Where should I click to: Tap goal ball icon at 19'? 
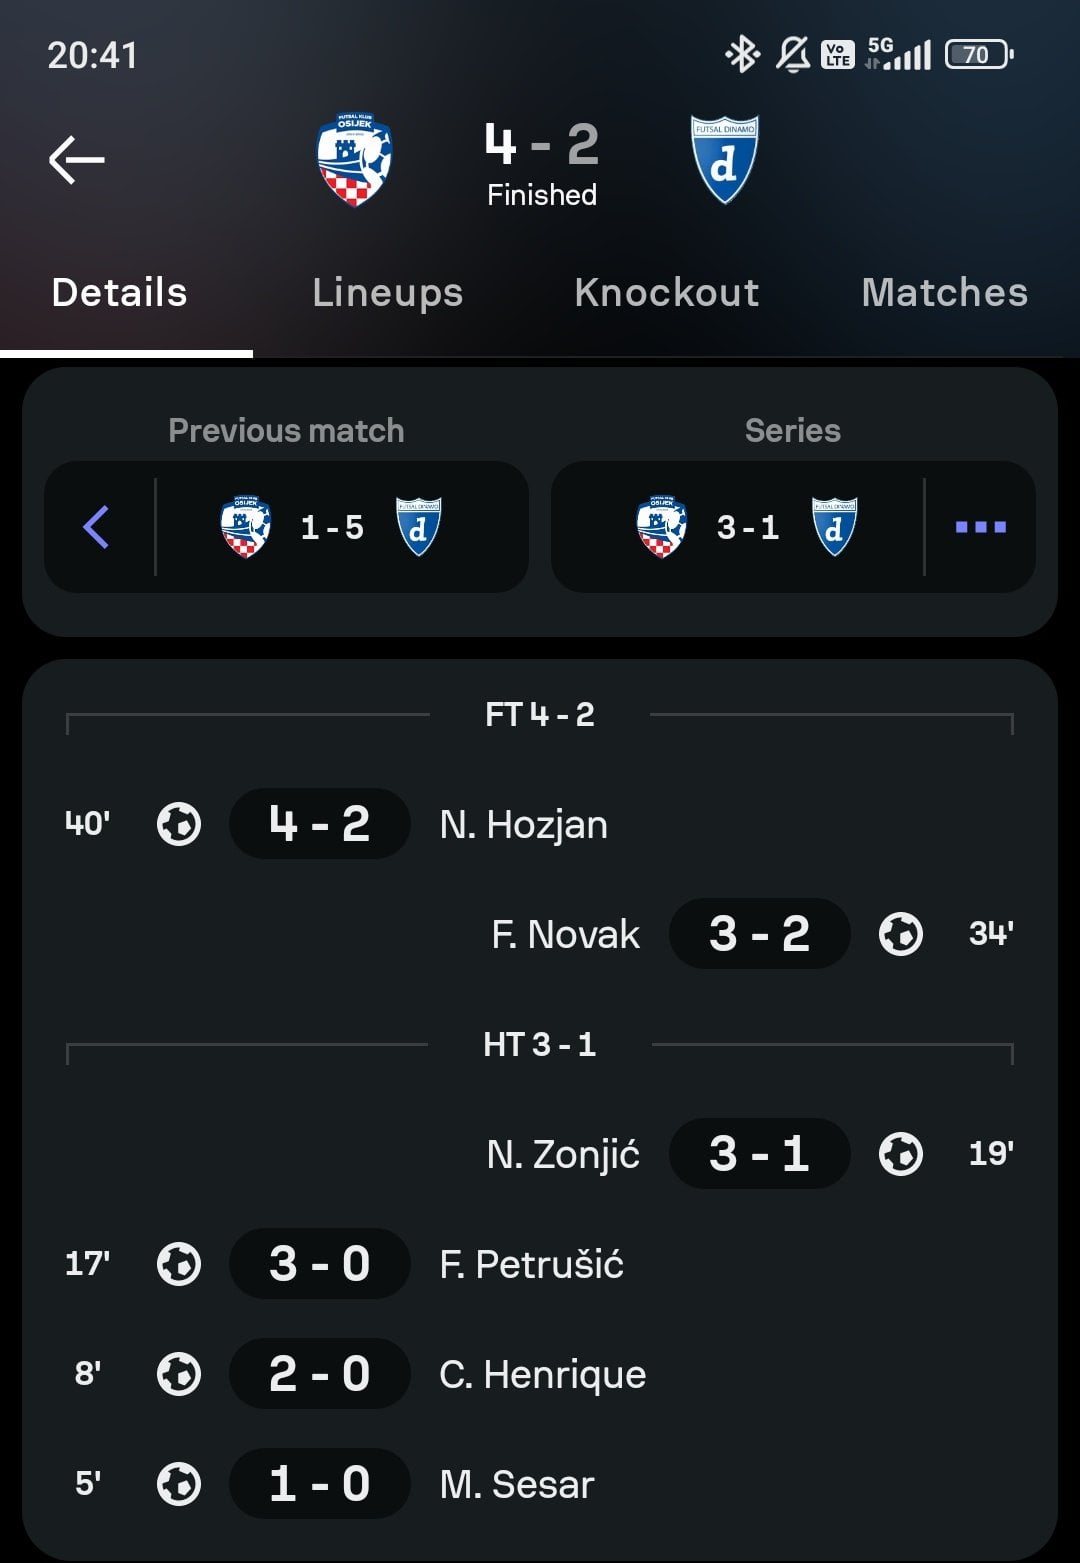pos(901,1154)
